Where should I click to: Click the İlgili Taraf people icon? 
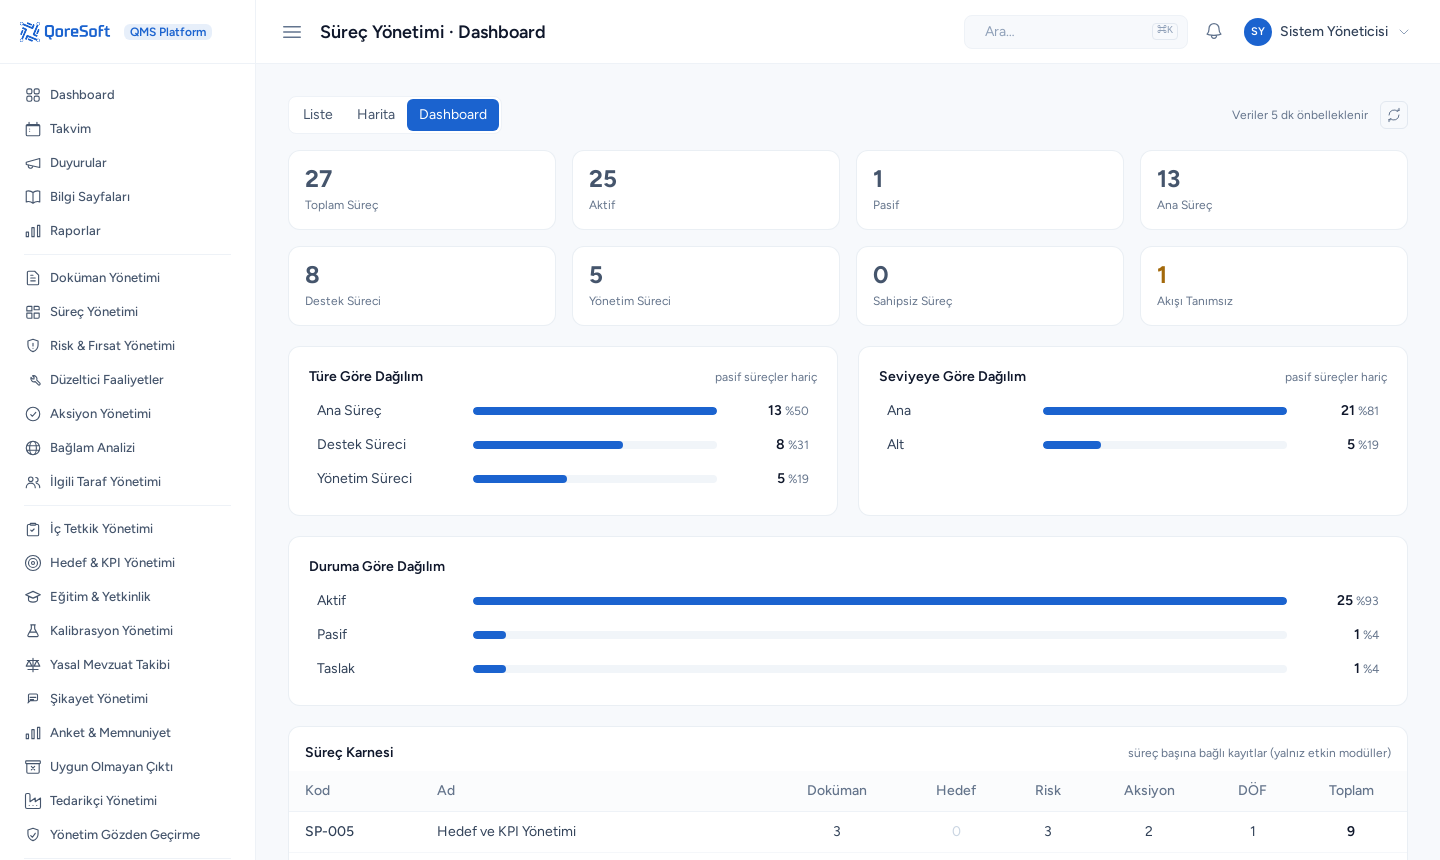pos(33,482)
